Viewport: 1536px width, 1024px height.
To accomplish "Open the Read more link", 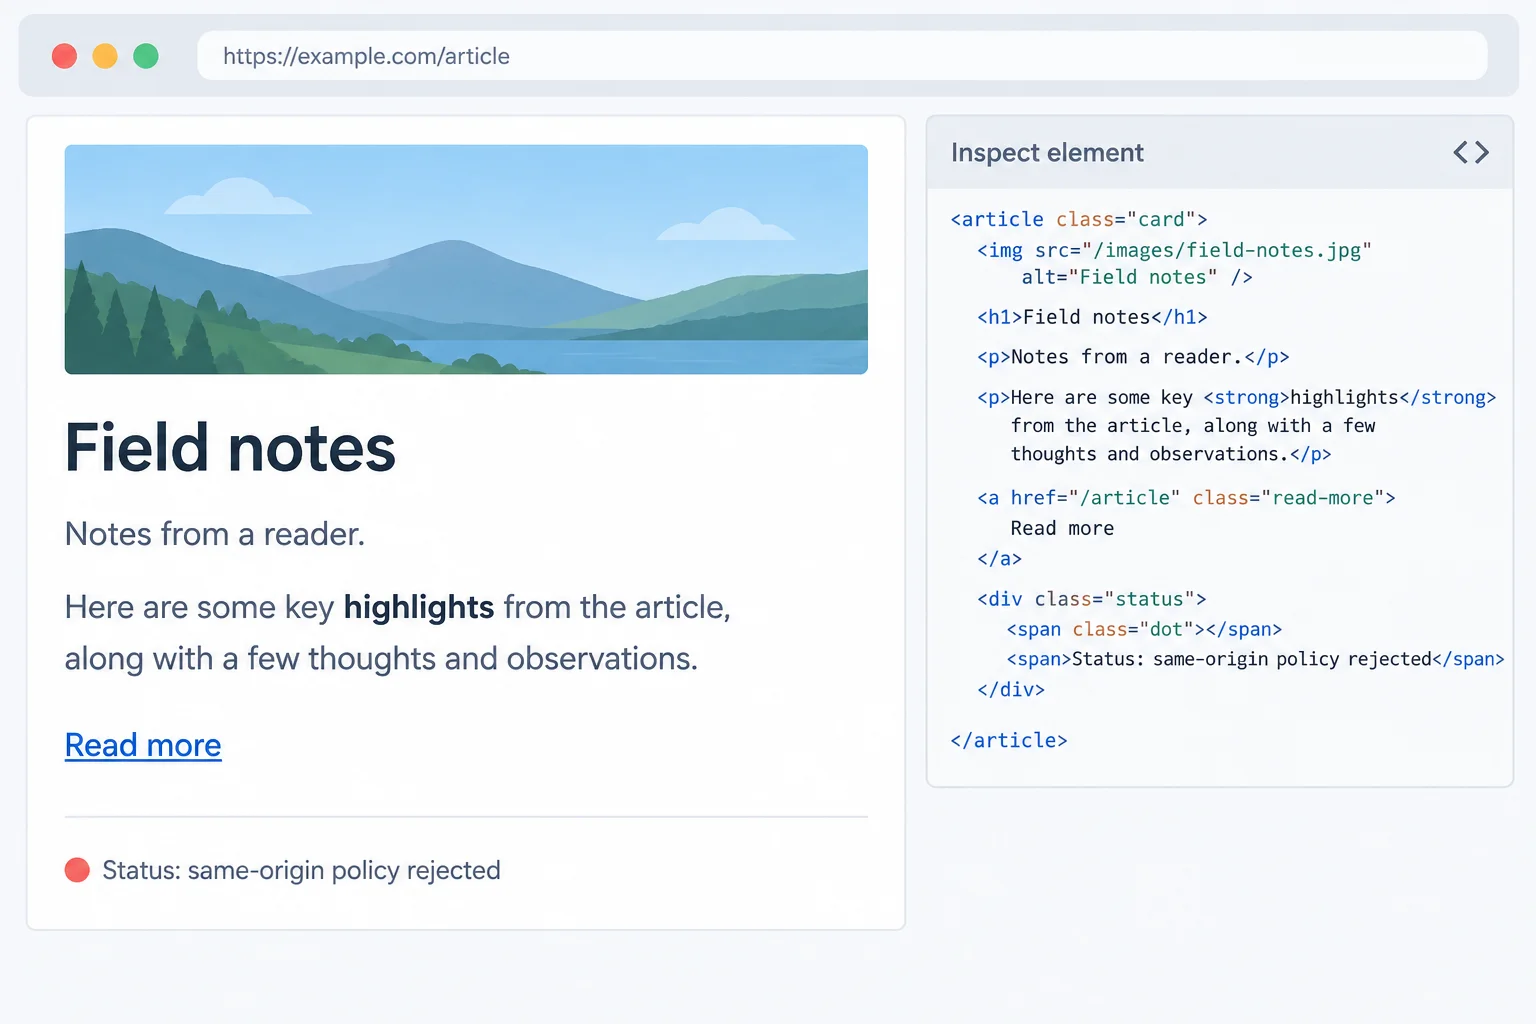I will 143,745.
